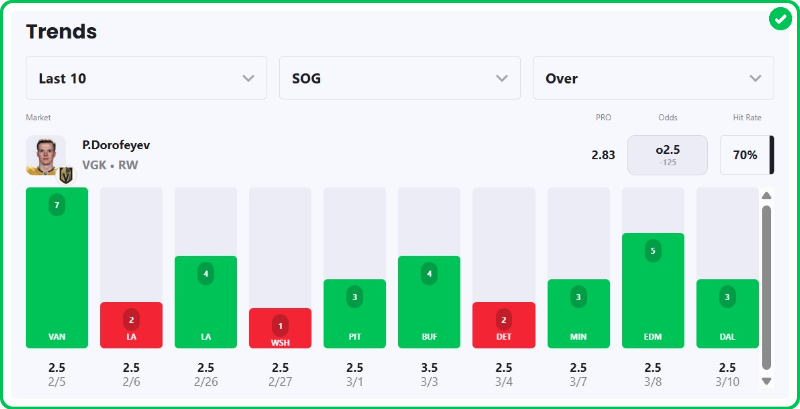This screenshot has width=800, height=409.
Task: Click the MIN bar dated 3/7
Action: click(x=578, y=313)
